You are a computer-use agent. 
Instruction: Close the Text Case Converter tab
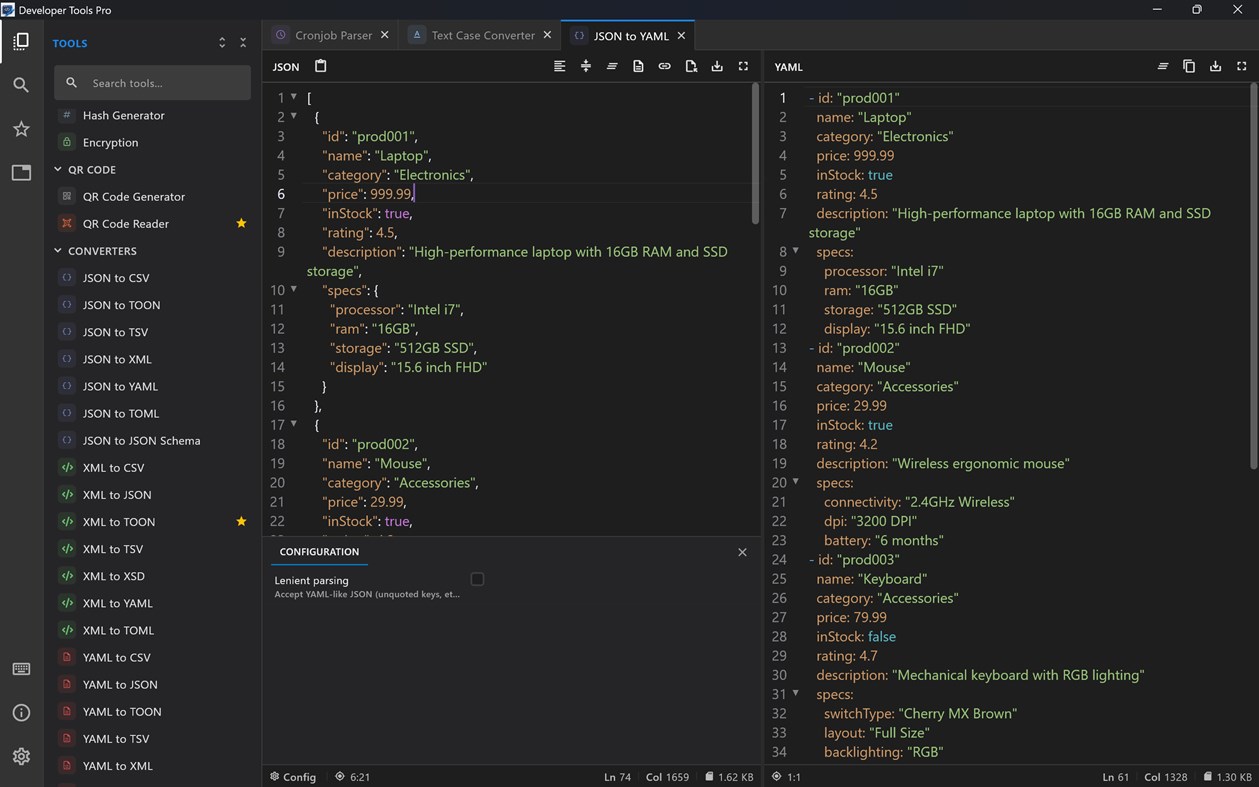tap(547, 35)
